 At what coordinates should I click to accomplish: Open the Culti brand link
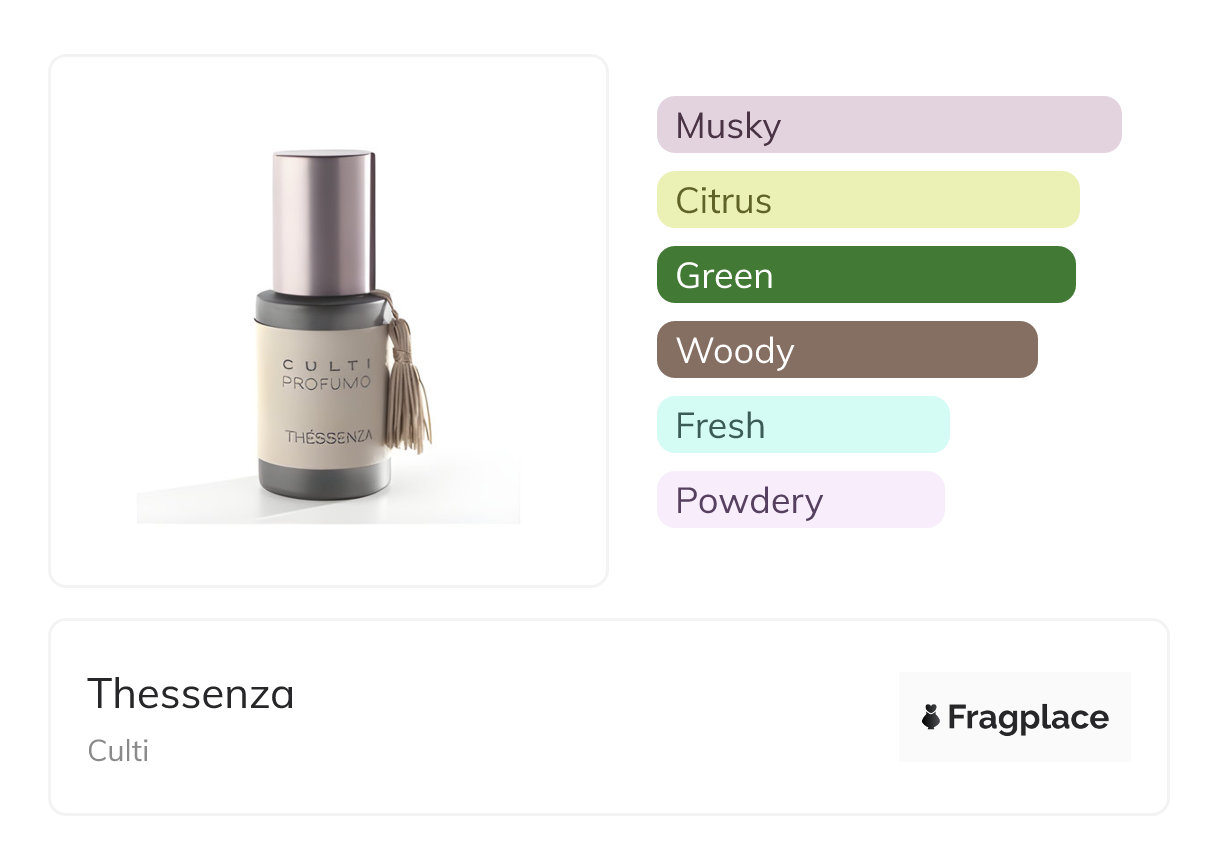click(118, 750)
